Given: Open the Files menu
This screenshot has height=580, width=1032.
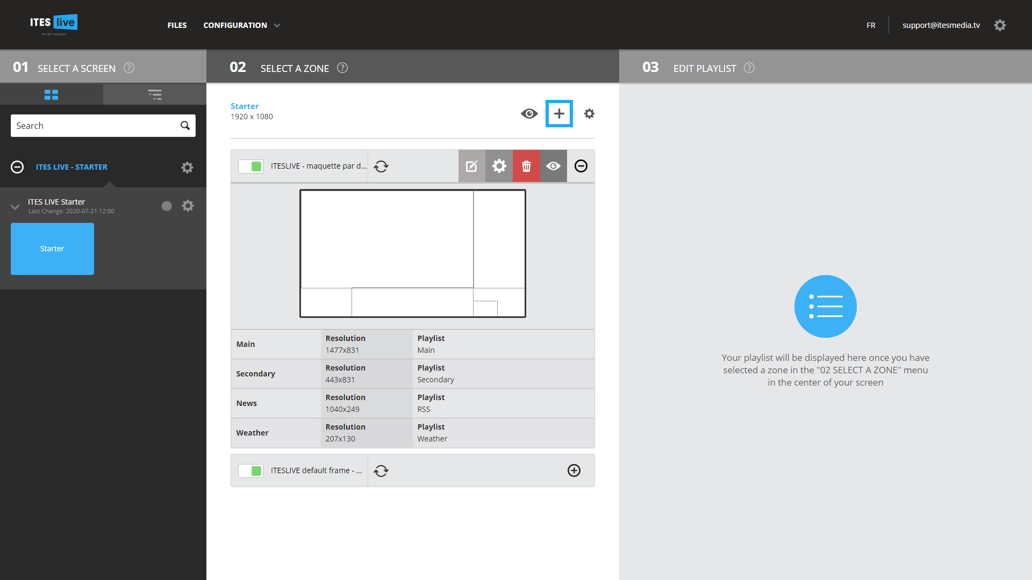Looking at the screenshot, I should [177, 25].
